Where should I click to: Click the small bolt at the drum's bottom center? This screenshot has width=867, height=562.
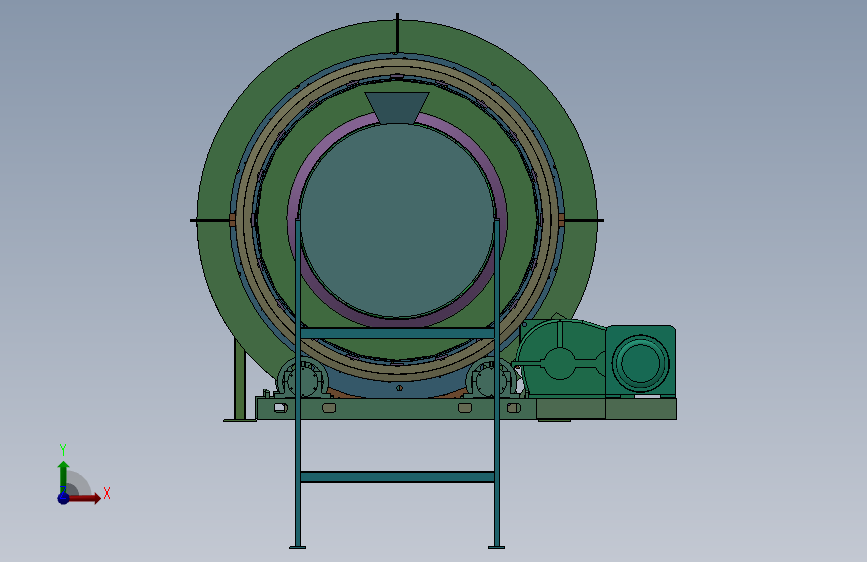(399, 388)
